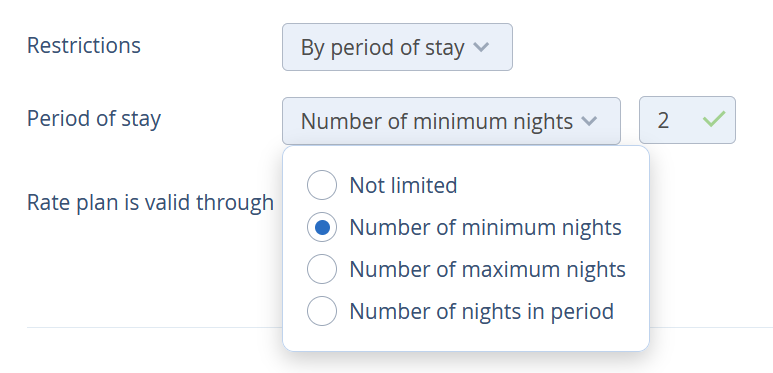Select the Number of nights in period radio button
Screen dimensions: 773x373
(x=322, y=311)
